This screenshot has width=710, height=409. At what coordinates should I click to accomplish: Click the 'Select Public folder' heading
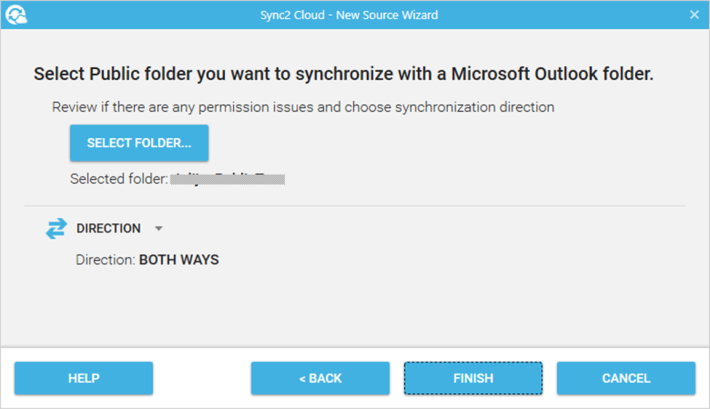coord(343,74)
